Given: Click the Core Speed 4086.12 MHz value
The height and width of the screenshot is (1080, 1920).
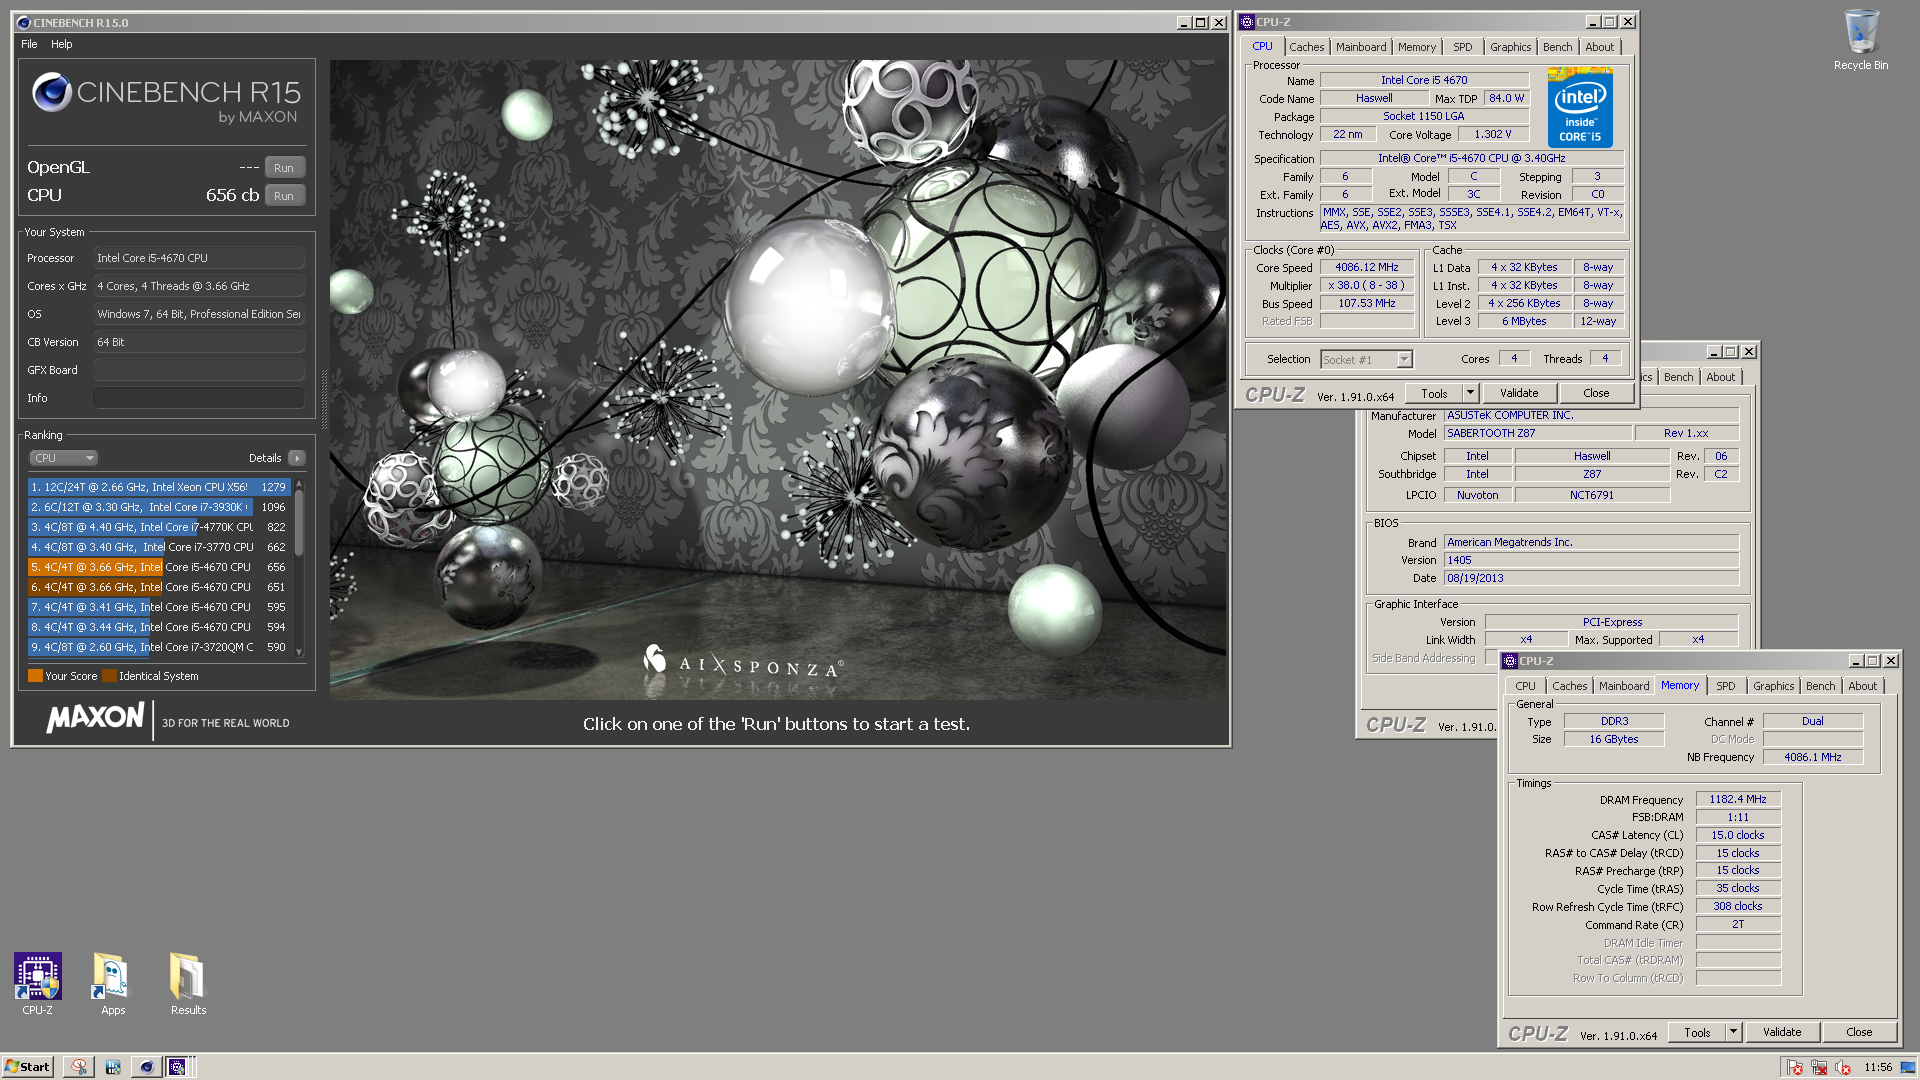Looking at the screenshot, I should point(1366,267).
